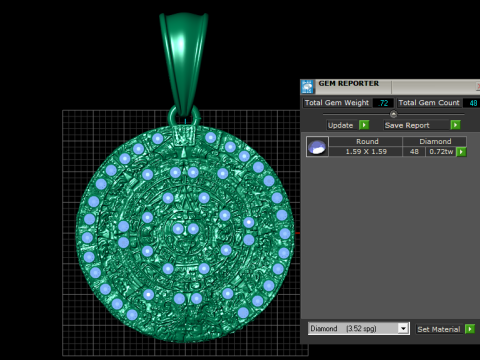Click the 0.72tw weight cell
Image resolution: width=480 pixels, height=360 pixels.
(x=441, y=152)
